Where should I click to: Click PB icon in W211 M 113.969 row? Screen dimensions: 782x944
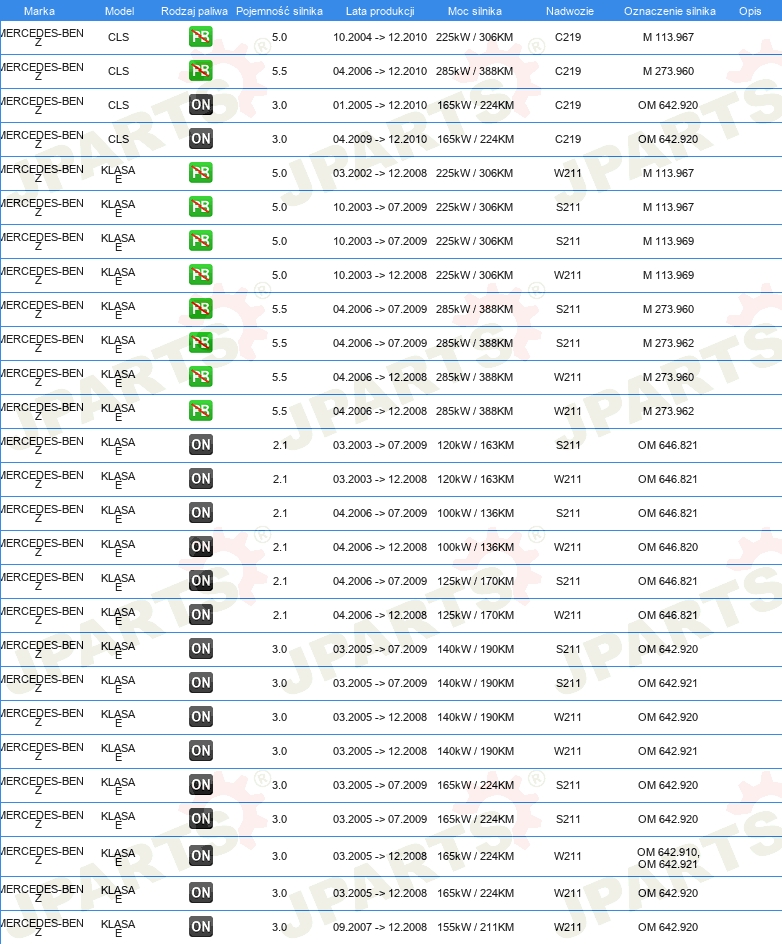(200, 275)
